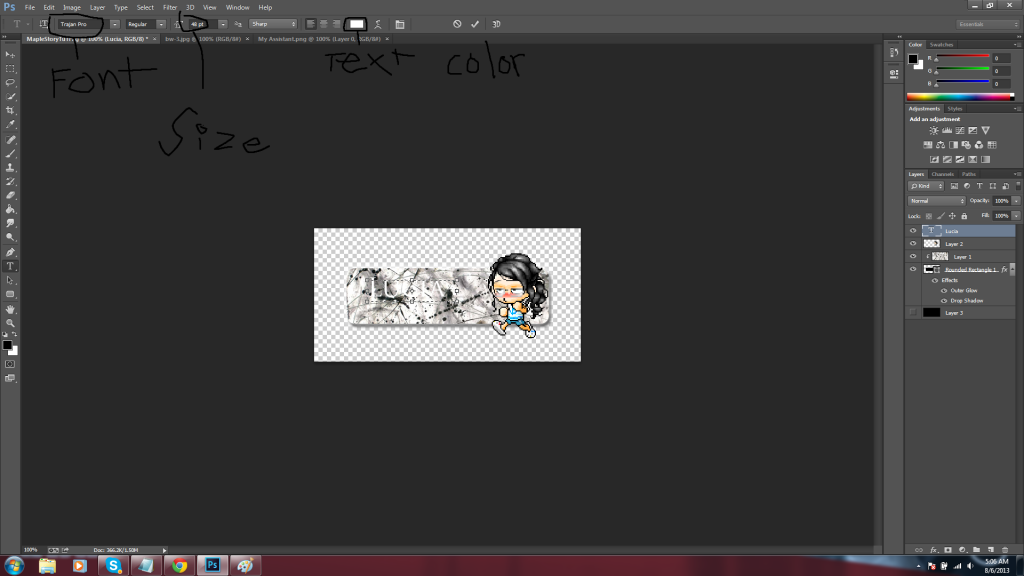Select the Healing Brush tool
1024x576 pixels.
(x=10, y=140)
